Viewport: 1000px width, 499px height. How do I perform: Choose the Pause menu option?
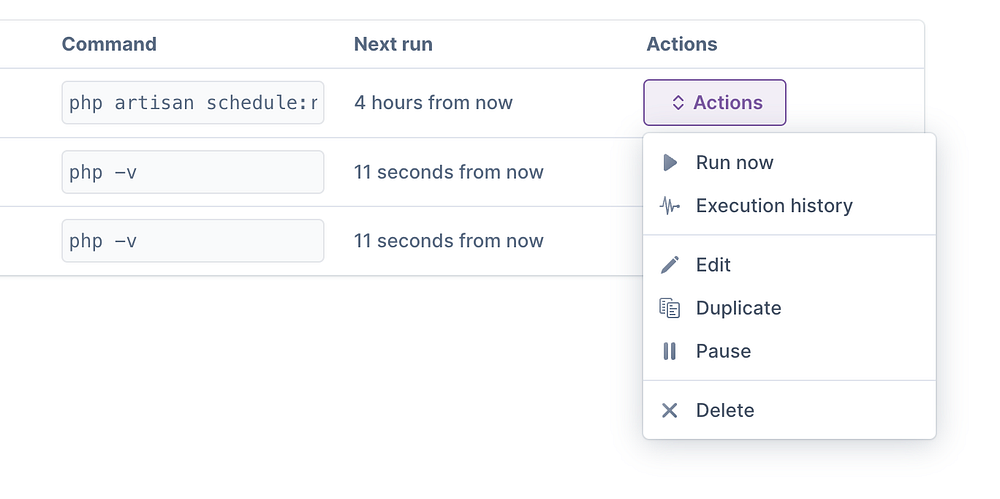pos(723,351)
